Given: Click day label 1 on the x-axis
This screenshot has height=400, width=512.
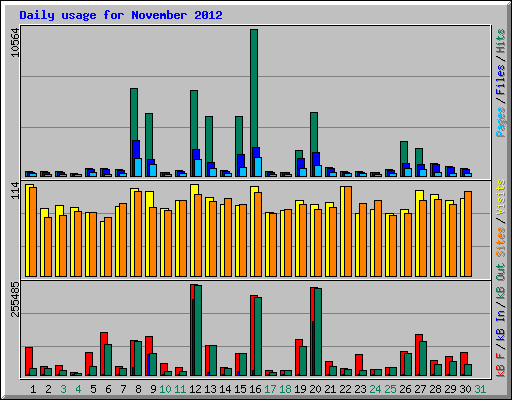Looking at the screenshot, I should pyautogui.click(x=33, y=389).
